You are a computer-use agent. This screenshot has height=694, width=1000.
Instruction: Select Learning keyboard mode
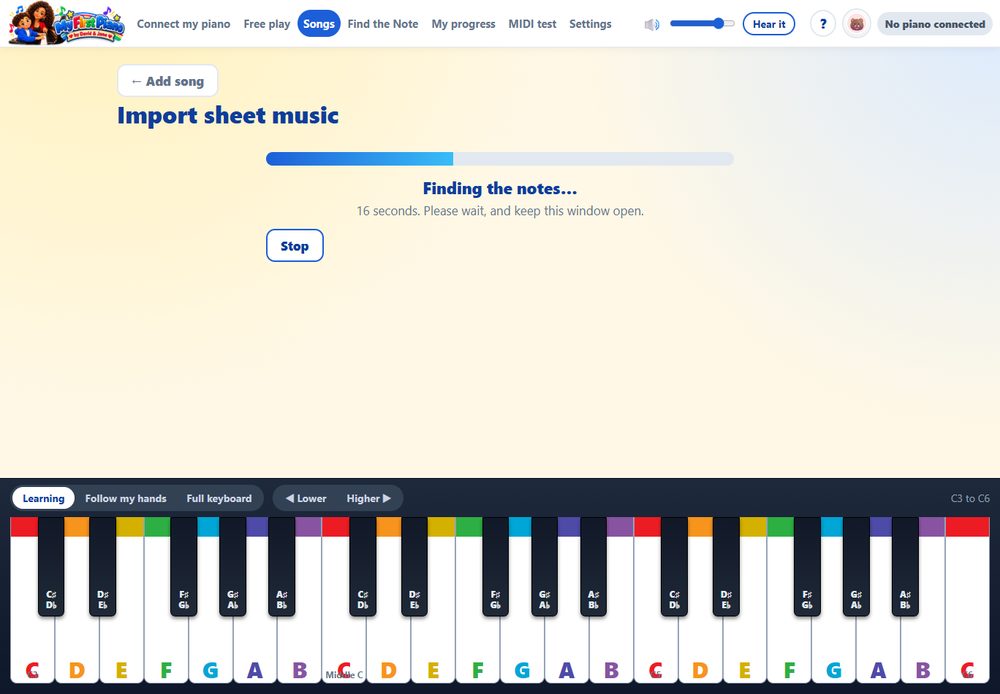tap(43, 498)
